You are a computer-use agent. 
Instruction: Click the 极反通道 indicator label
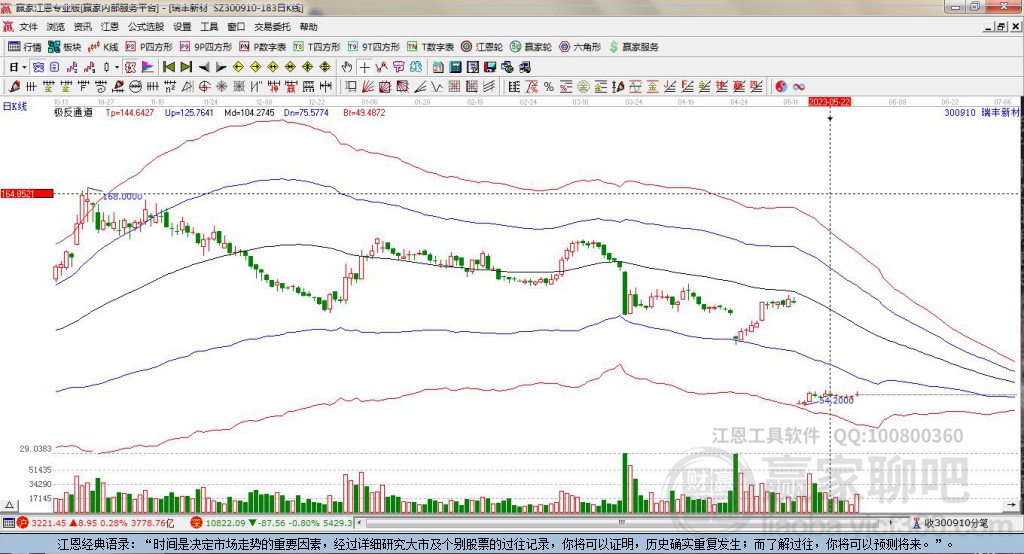(73, 112)
